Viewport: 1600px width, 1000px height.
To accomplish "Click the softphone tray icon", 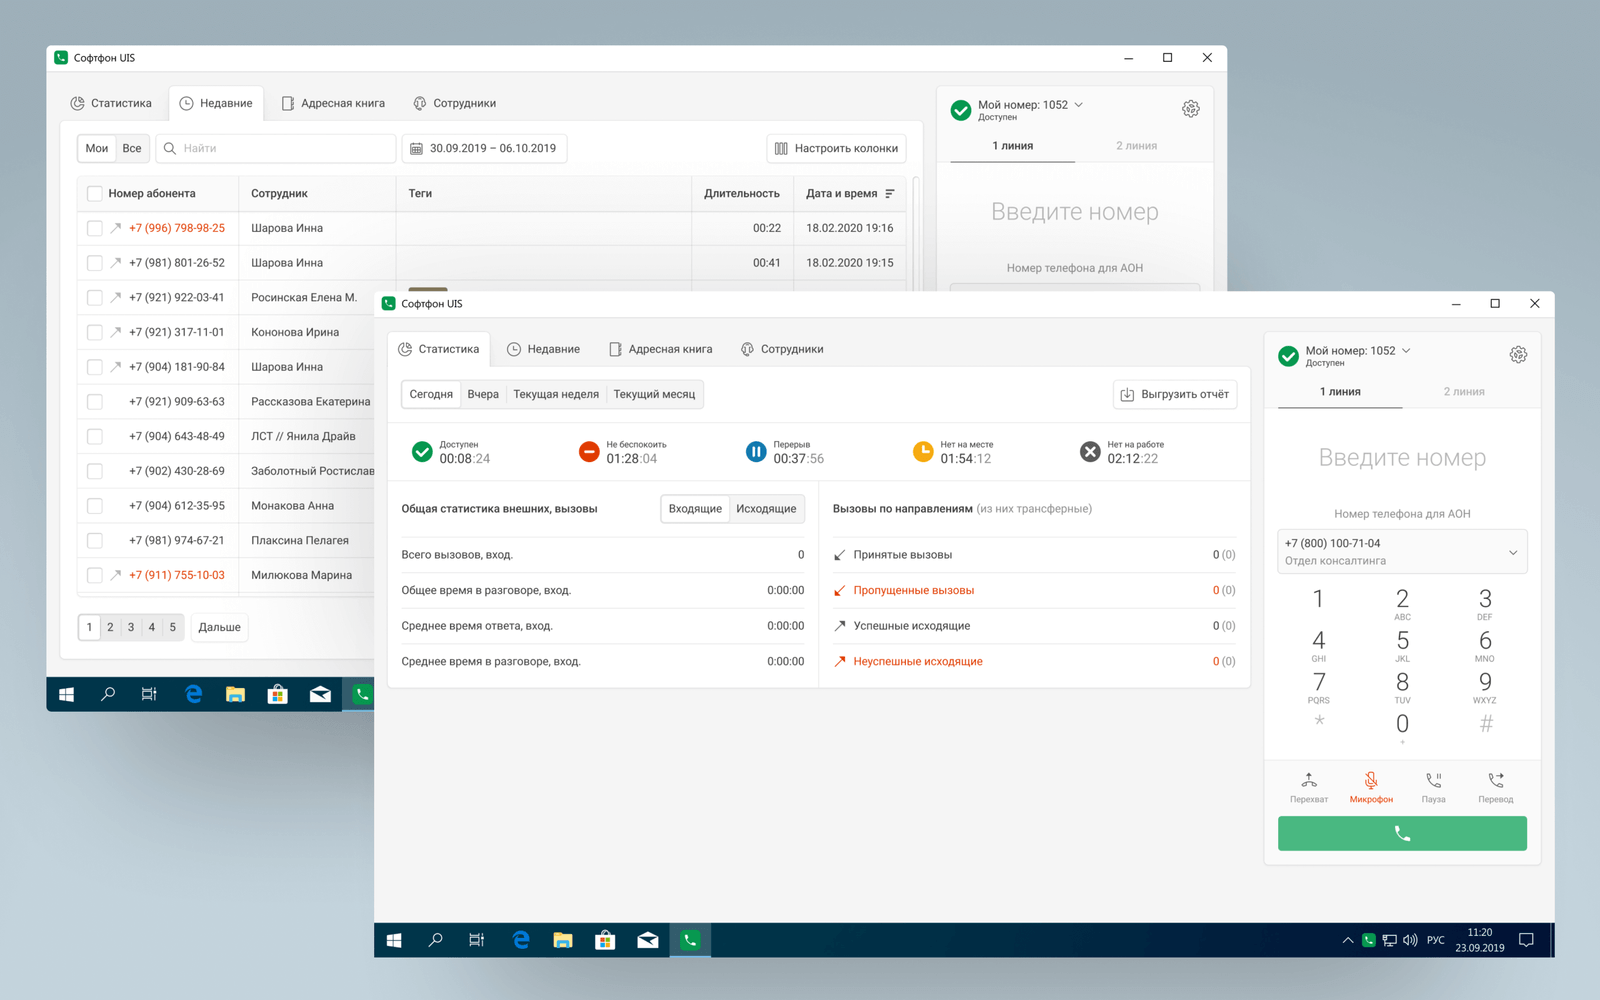I will (1369, 940).
